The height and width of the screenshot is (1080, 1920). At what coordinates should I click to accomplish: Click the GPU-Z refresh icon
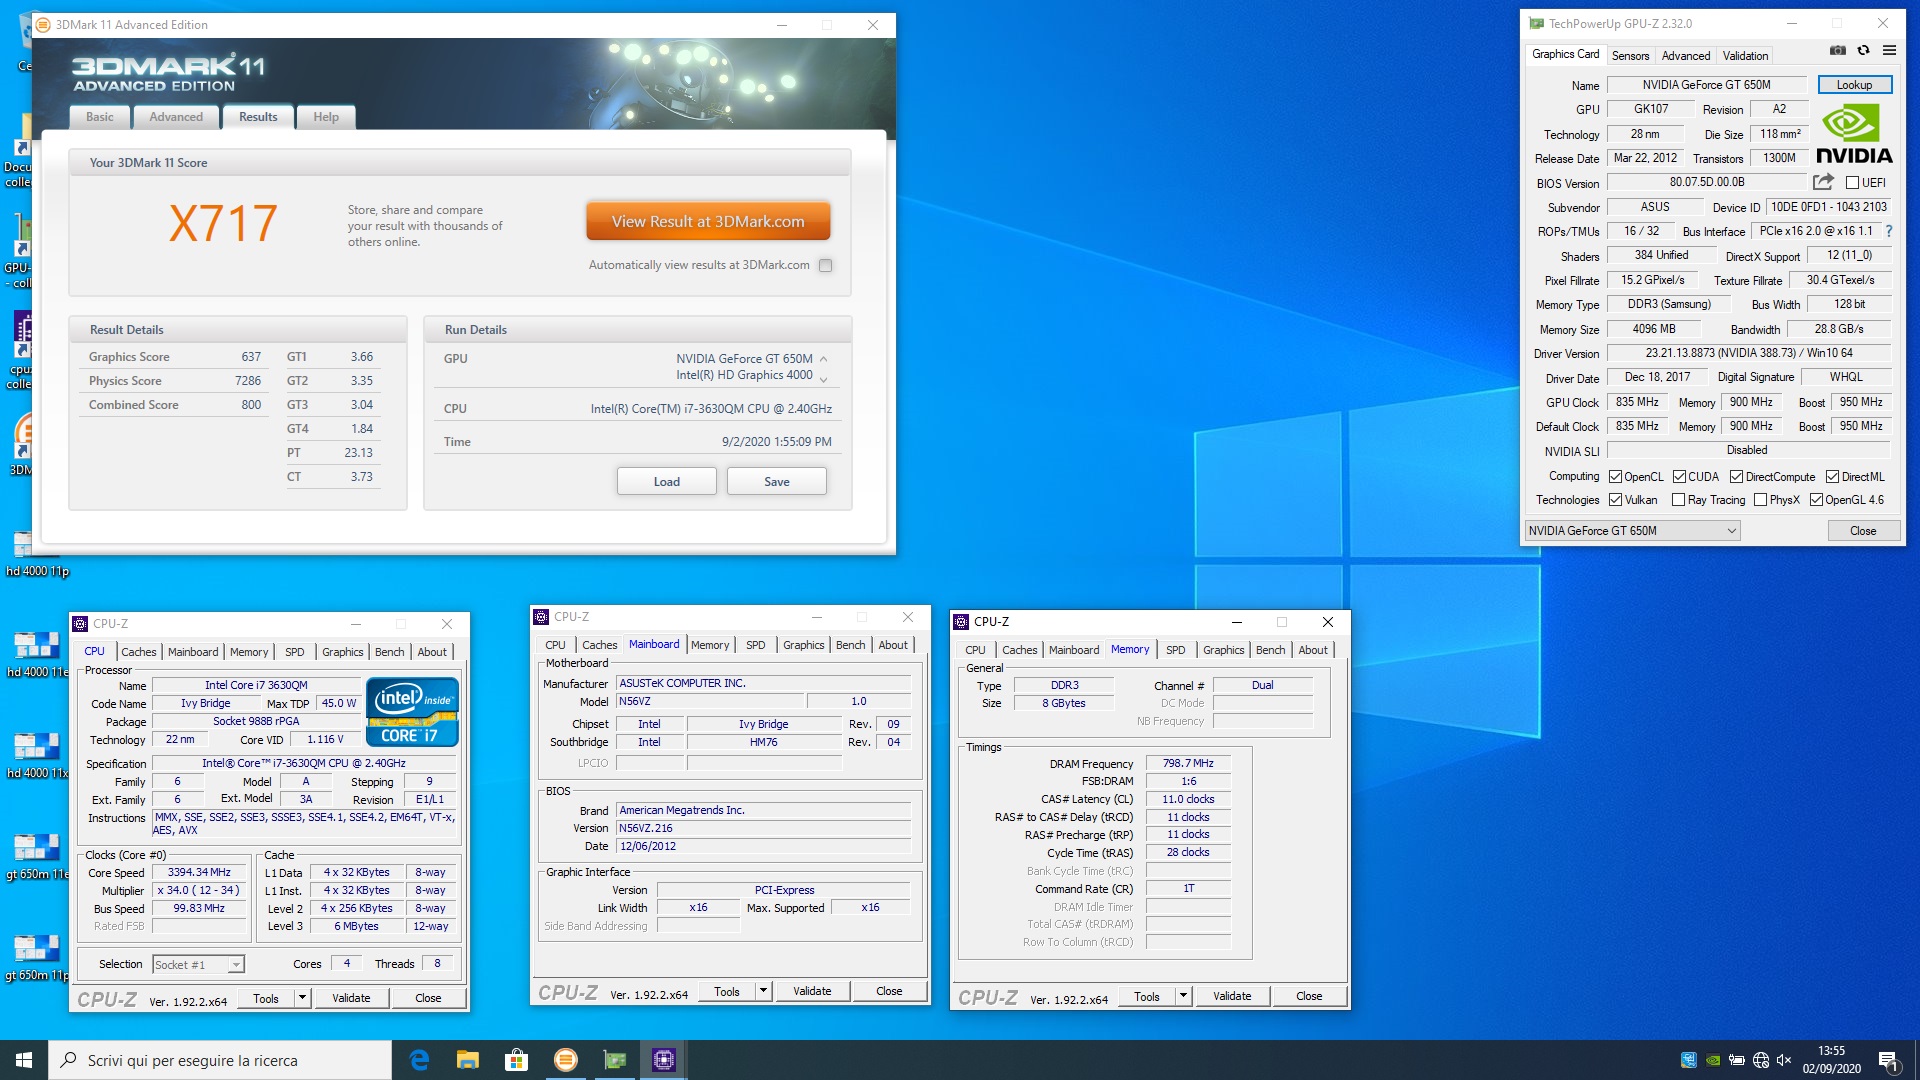point(1863,50)
